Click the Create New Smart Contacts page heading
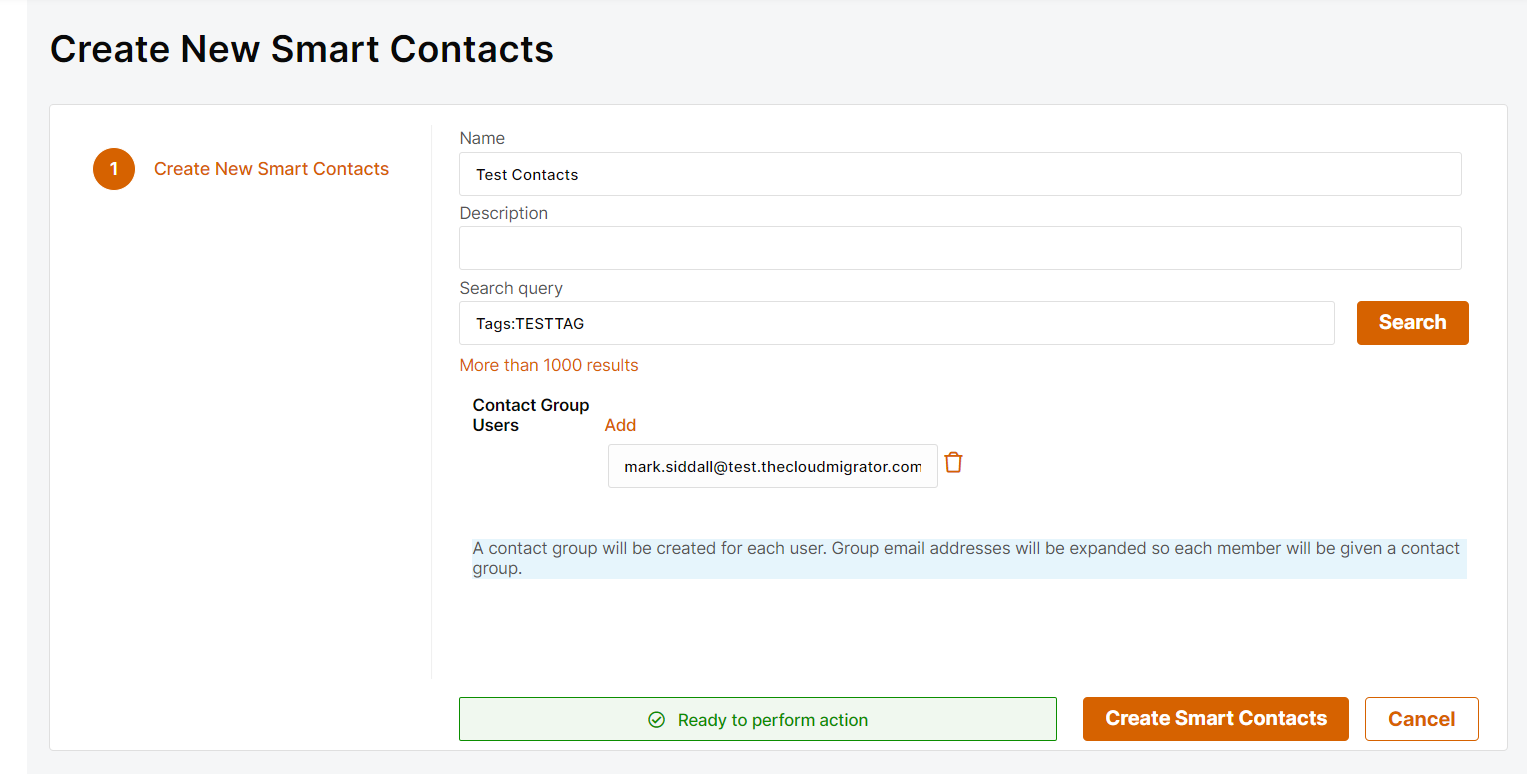Screen dimensions: 1527x774 click(x=301, y=48)
